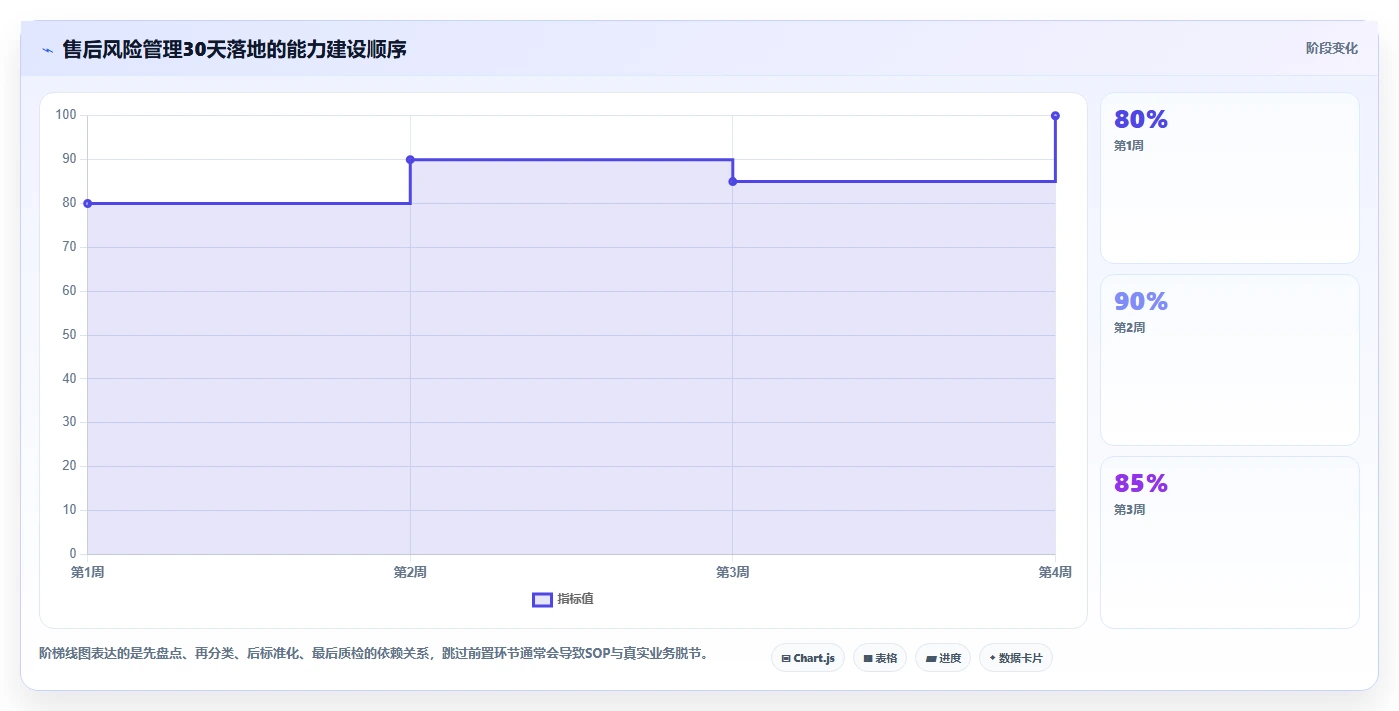Open the 80% 第1周 card
The image size is (1399, 711).
pos(1230,178)
